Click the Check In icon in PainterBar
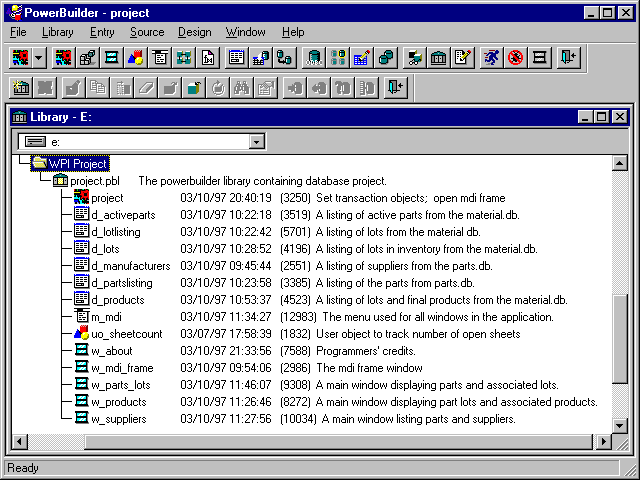The image size is (640, 480). 319,88
